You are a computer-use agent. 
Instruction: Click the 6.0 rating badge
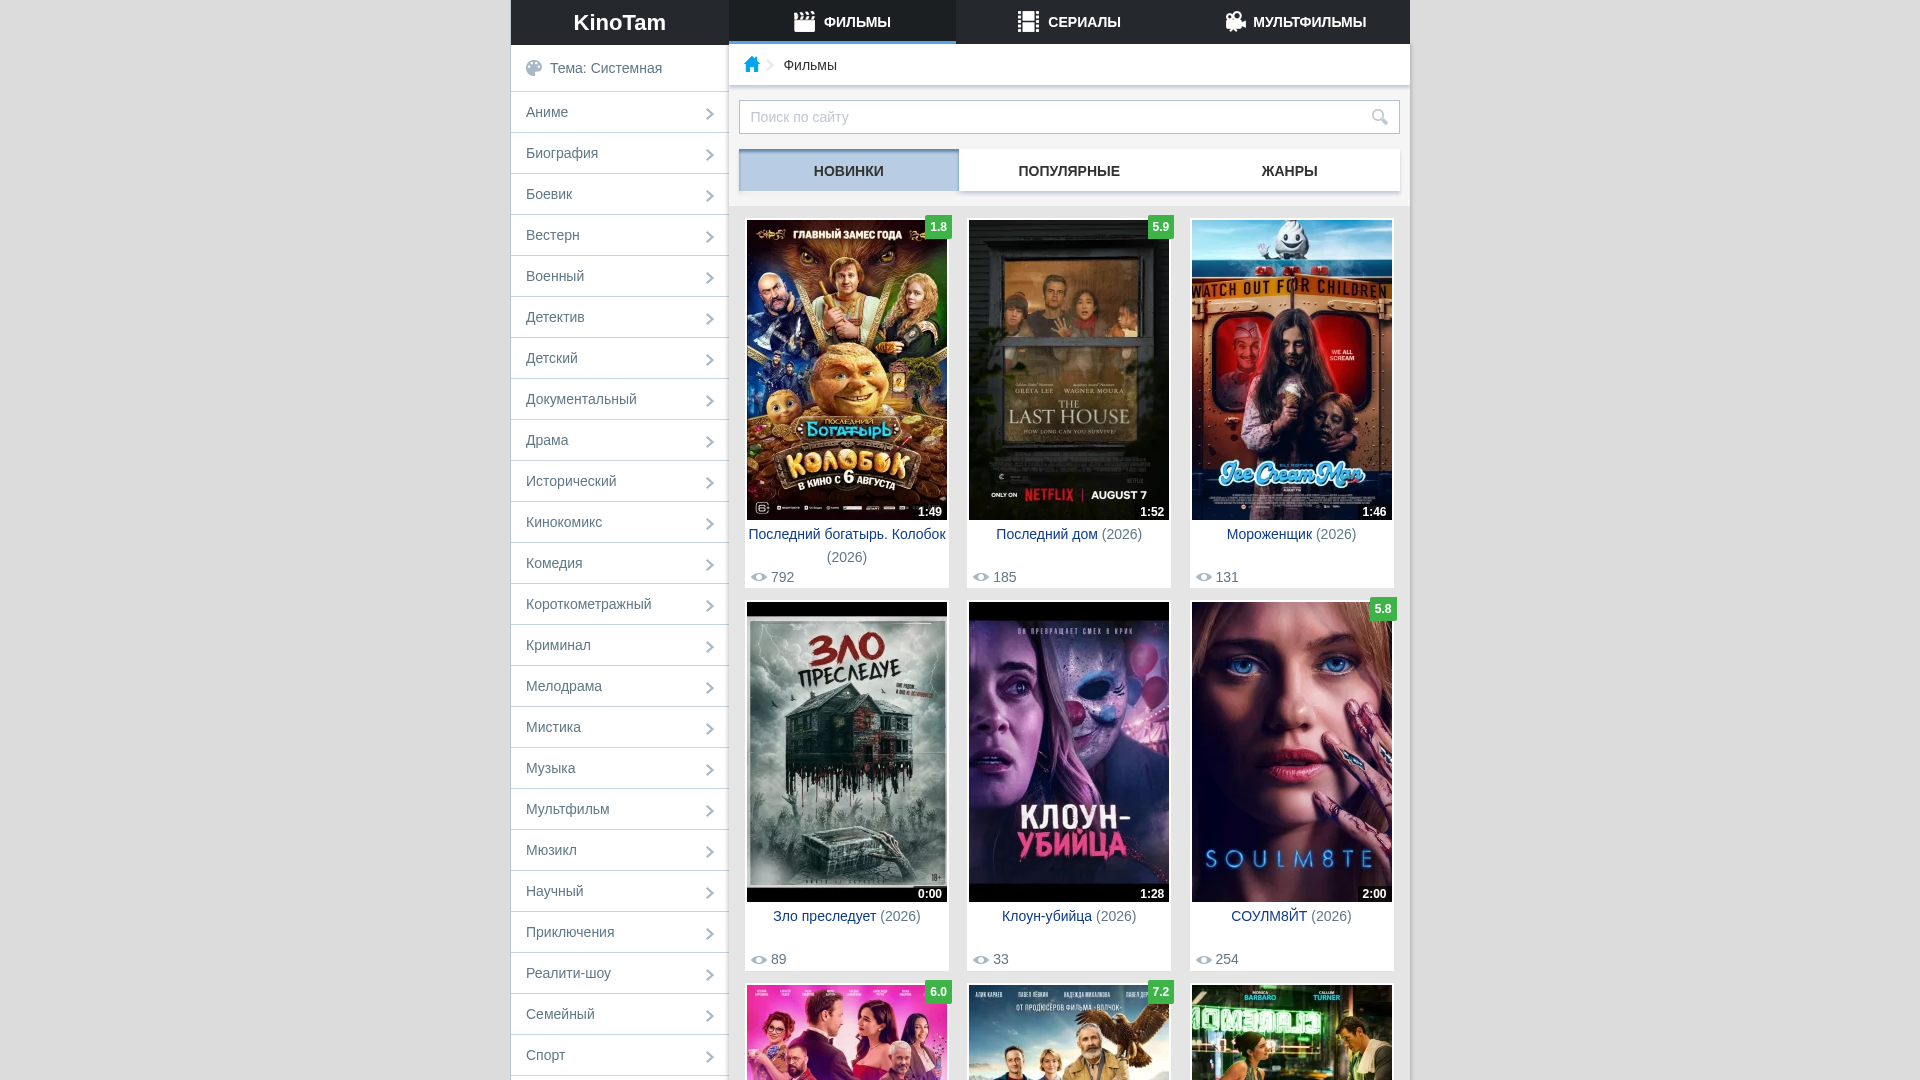click(938, 992)
